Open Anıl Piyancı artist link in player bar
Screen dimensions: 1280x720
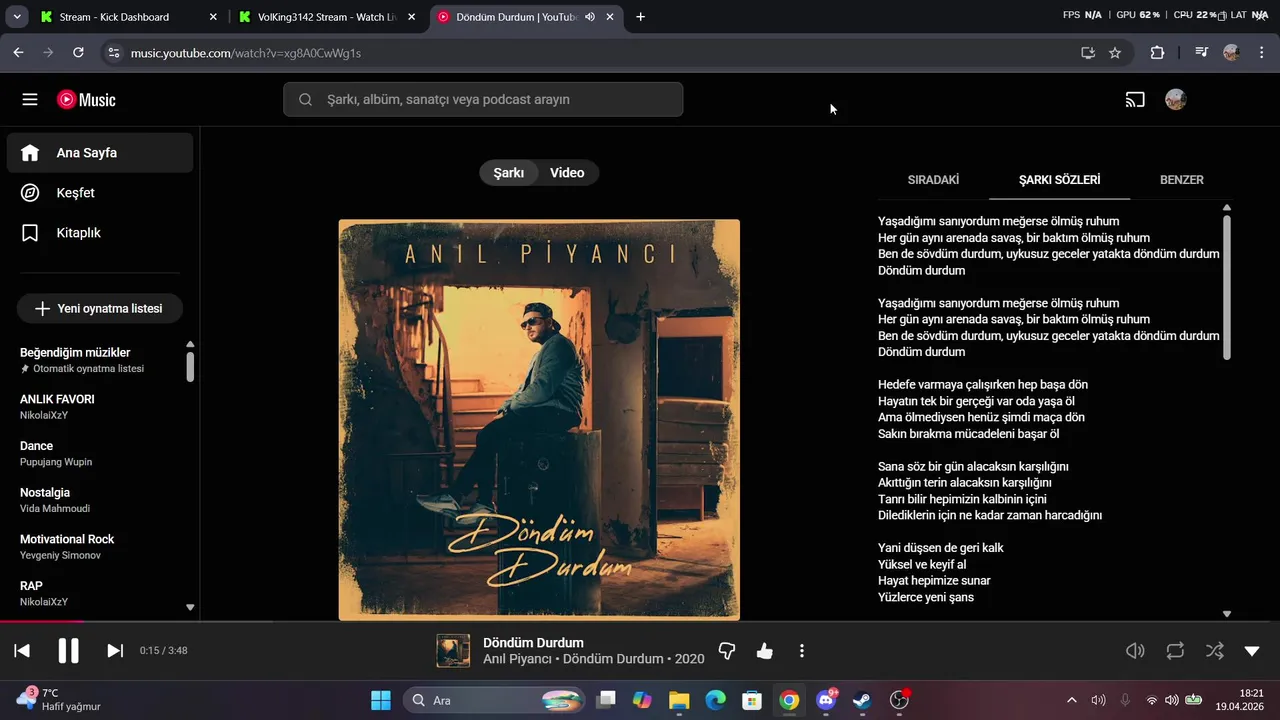[517, 659]
